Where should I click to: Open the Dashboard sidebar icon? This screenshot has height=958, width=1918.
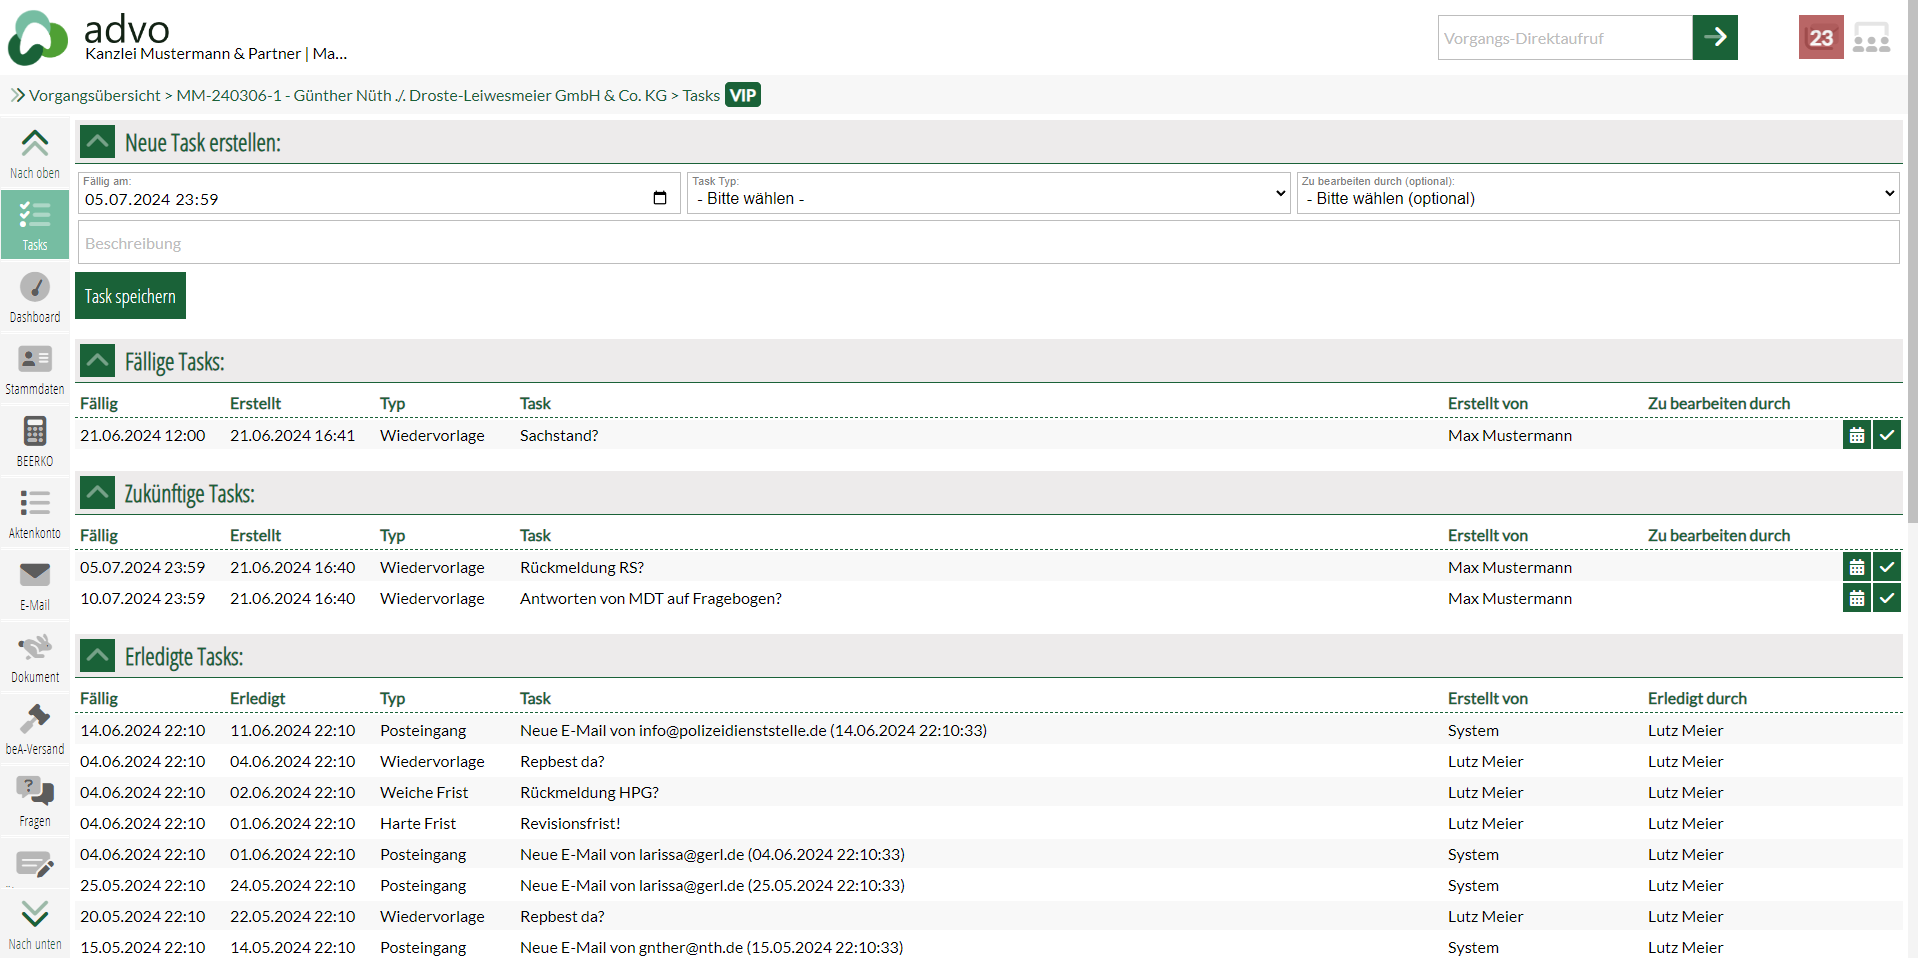coord(35,297)
